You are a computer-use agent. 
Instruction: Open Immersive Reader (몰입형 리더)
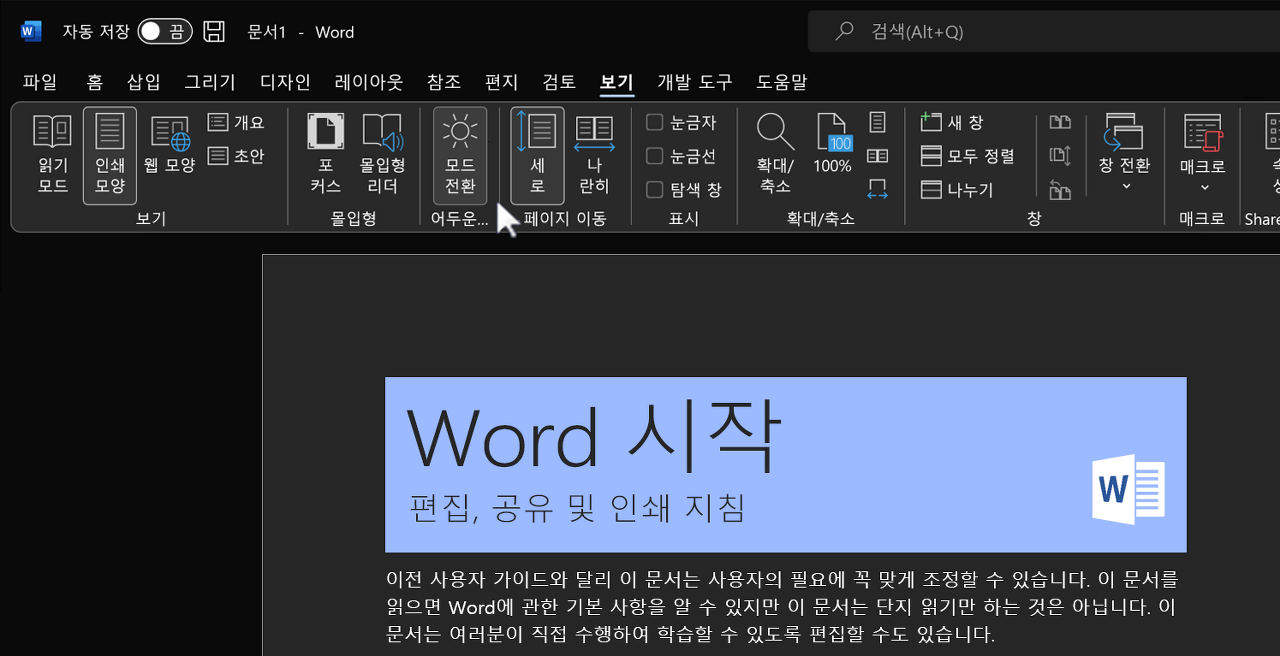(383, 155)
